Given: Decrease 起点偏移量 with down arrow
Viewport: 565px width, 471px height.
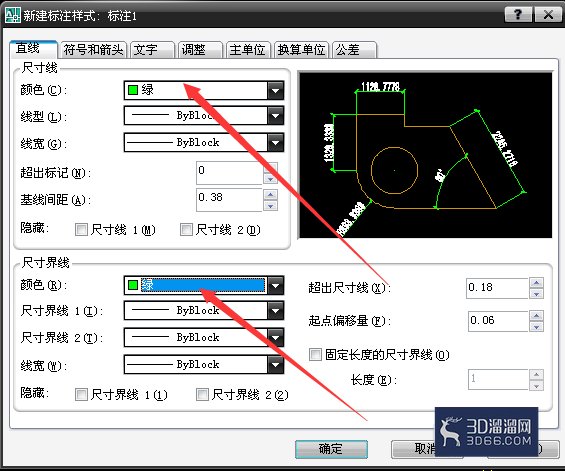Looking at the screenshot, I should [537, 327].
